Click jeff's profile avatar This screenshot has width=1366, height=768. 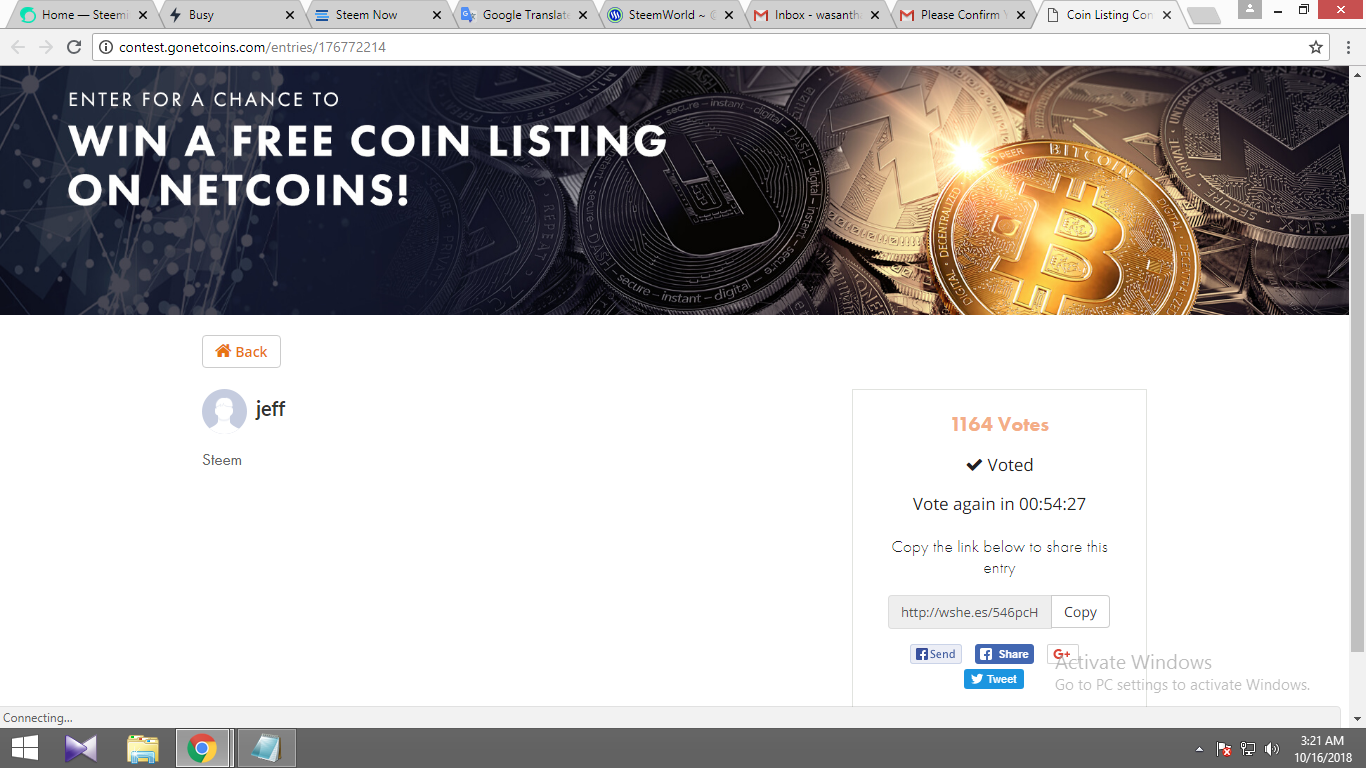(224, 411)
